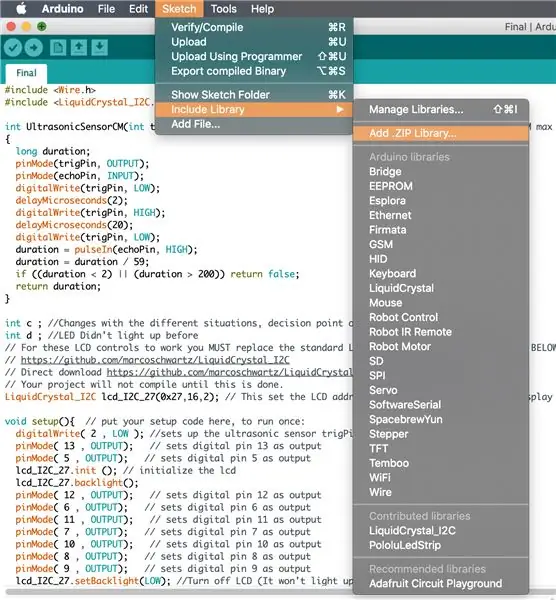Image resolution: width=556 pixels, height=600 pixels.
Task: Include the Robot IR Remote library
Action: tap(441, 332)
